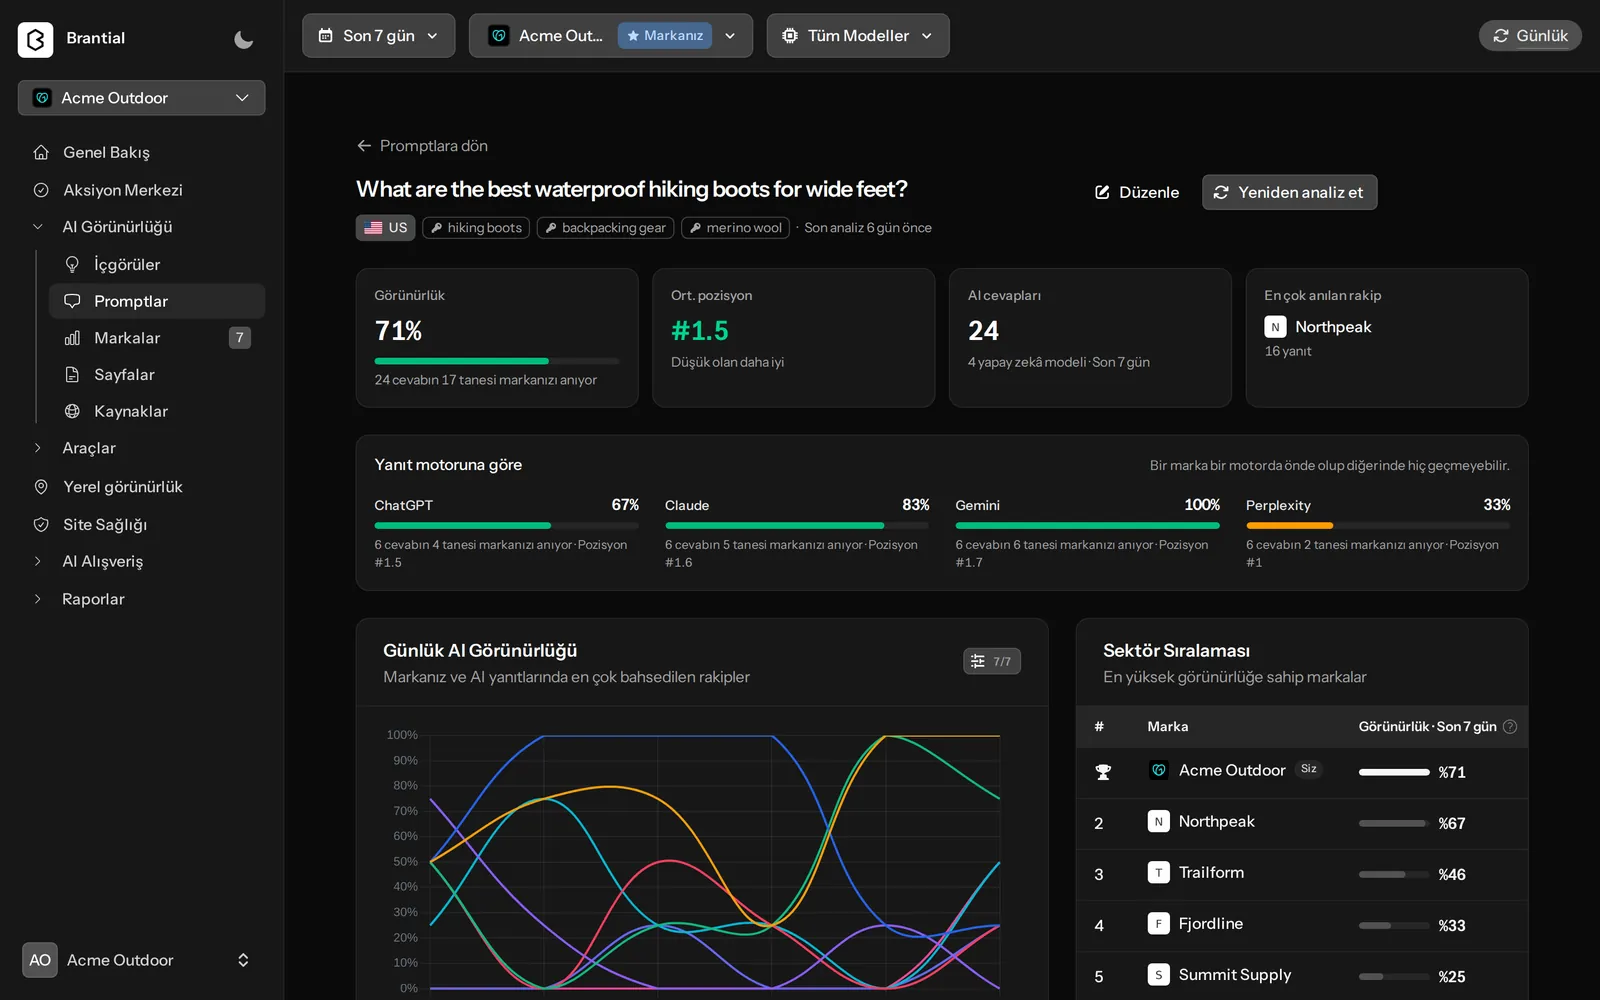The image size is (1600, 1000).
Task: Open the Tüm Modeller dropdown
Action: point(858,35)
